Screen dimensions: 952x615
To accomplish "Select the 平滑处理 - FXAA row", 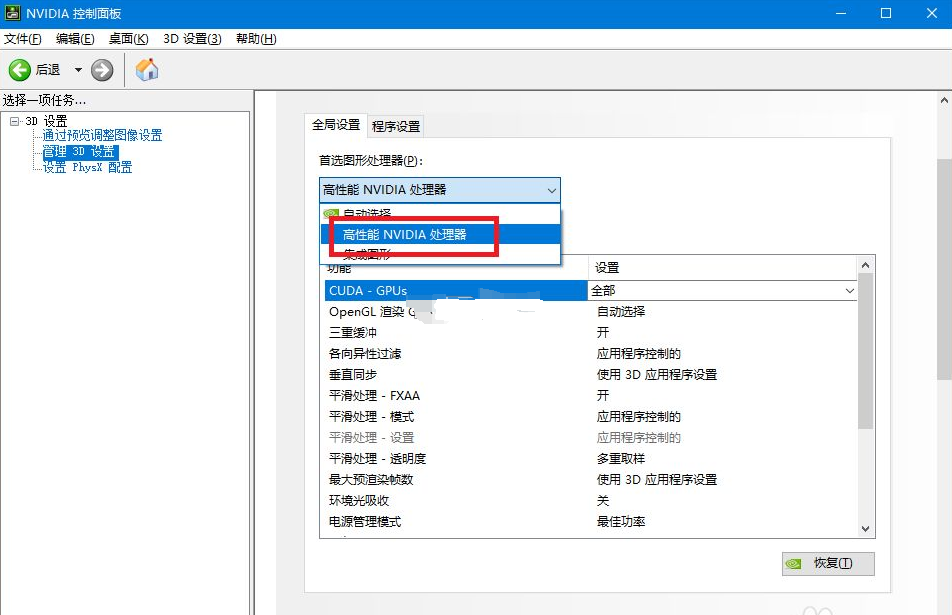I will tap(591, 396).
